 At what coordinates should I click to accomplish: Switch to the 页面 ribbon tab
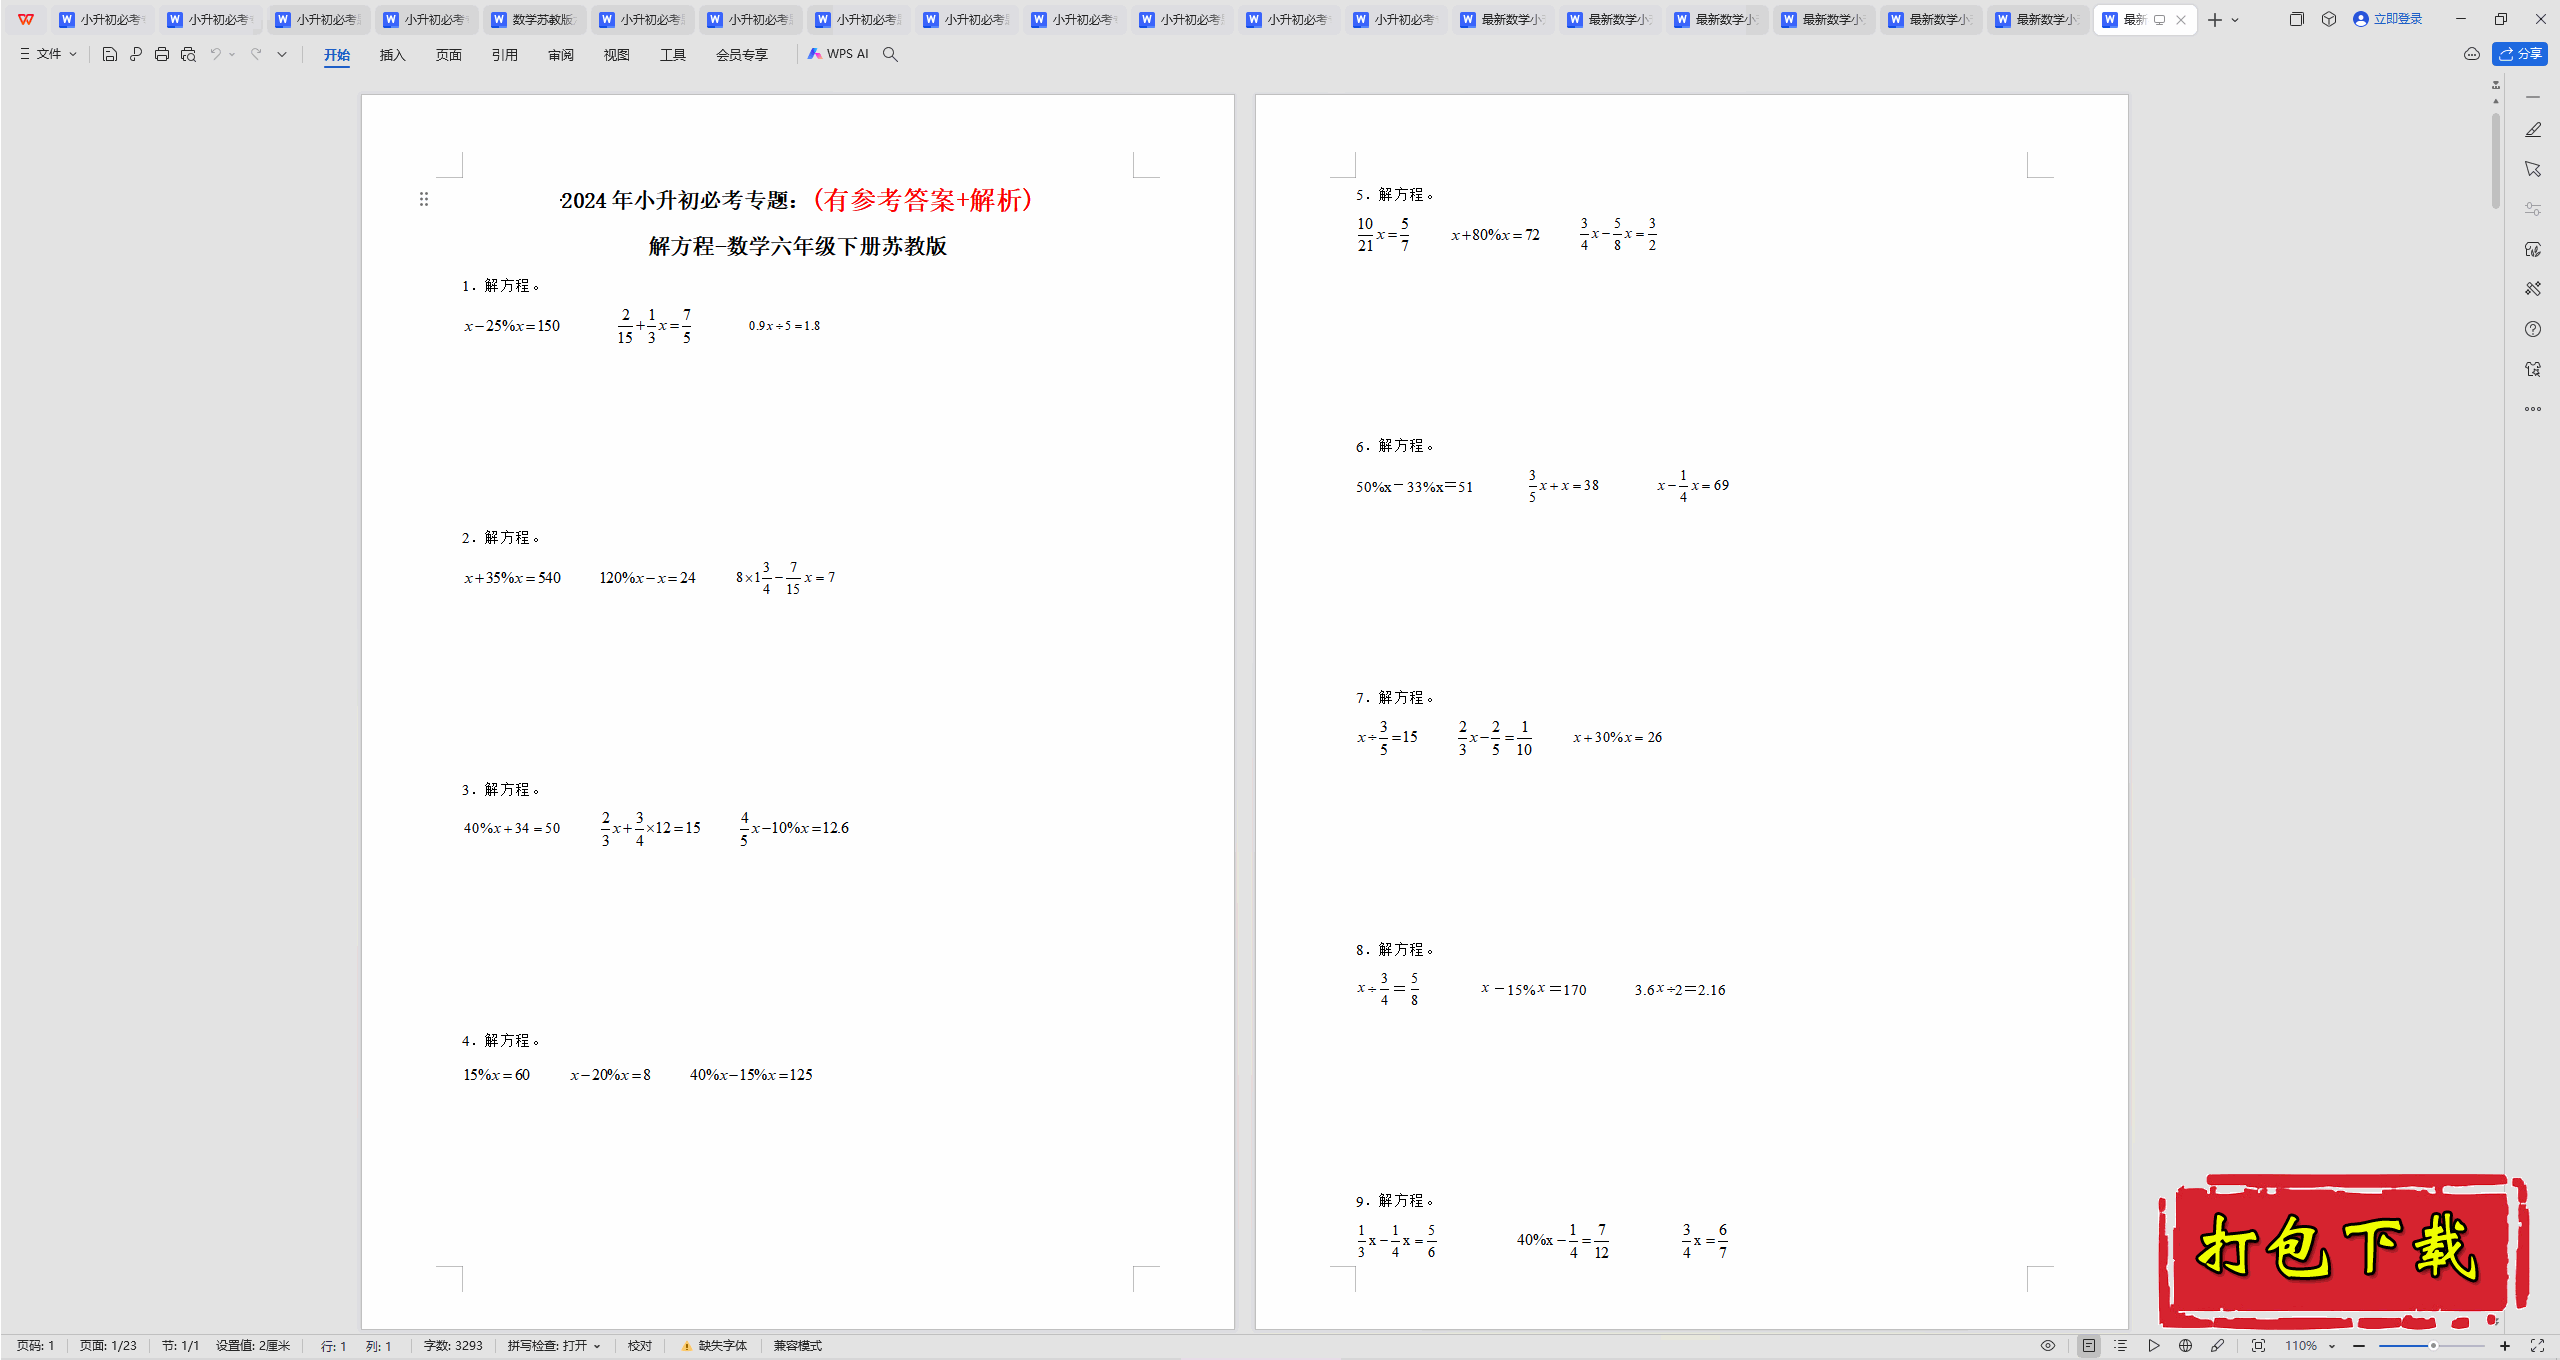click(x=449, y=55)
